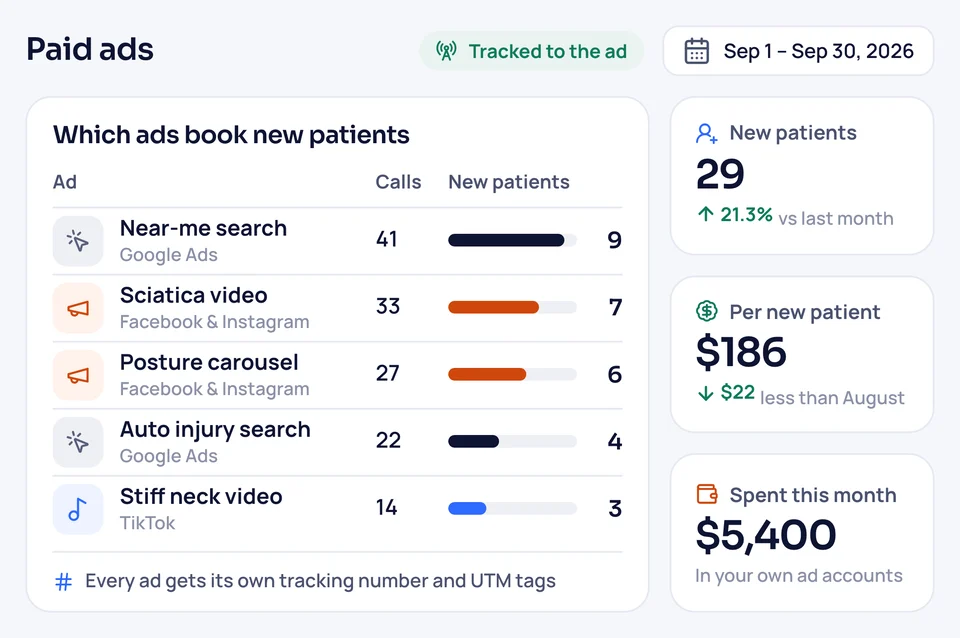Click the green down arrow next to $22
Screen dimensions: 960x638
705,393
